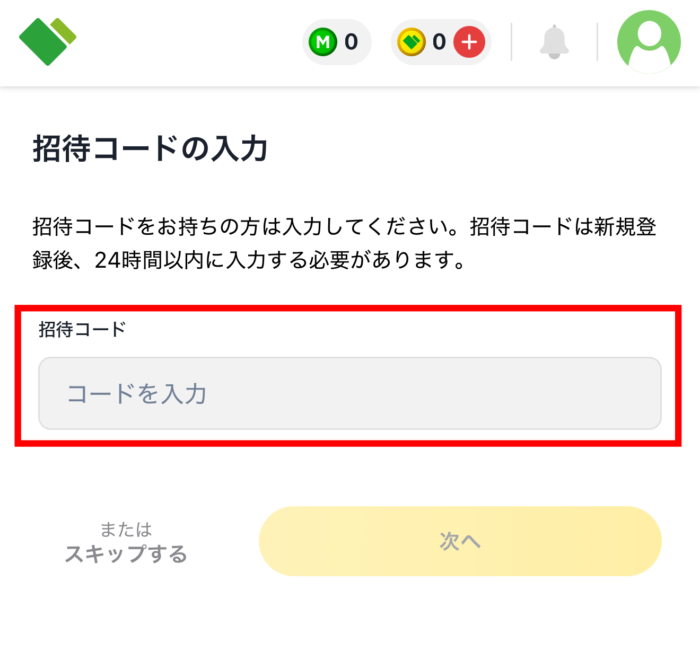The height and width of the screenshot is (652, 700).
Task: Click the empty header area beside the logo
Action: (x=190, y=42)
